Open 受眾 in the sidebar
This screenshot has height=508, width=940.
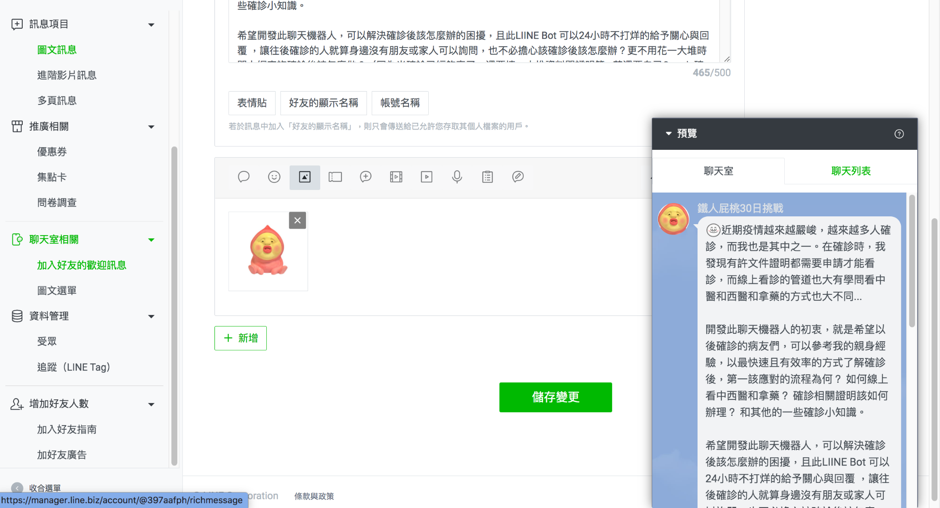[47, 341]
